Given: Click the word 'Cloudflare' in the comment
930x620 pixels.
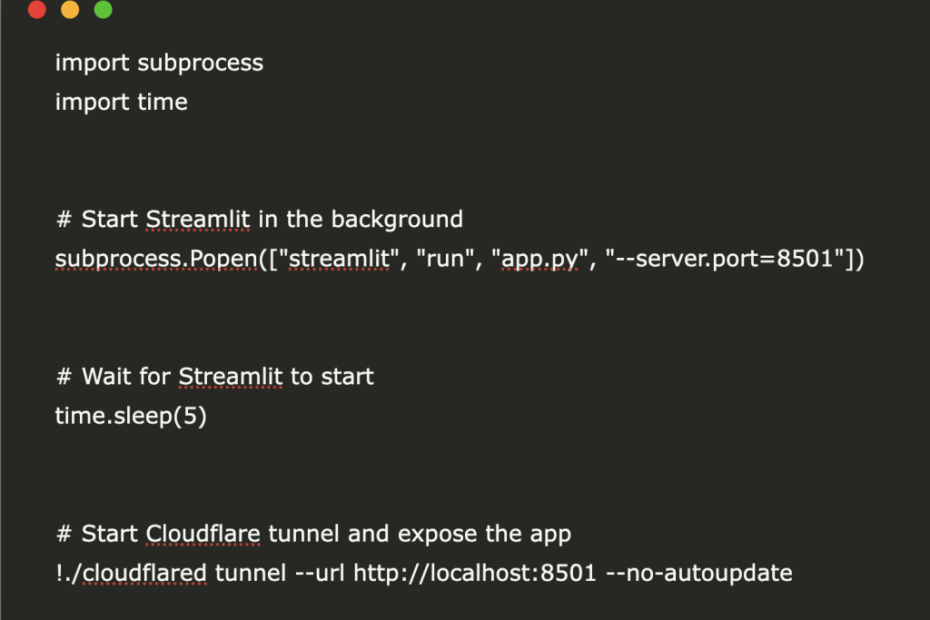Looking at the screenshot, I should click(x=203, y=534).
